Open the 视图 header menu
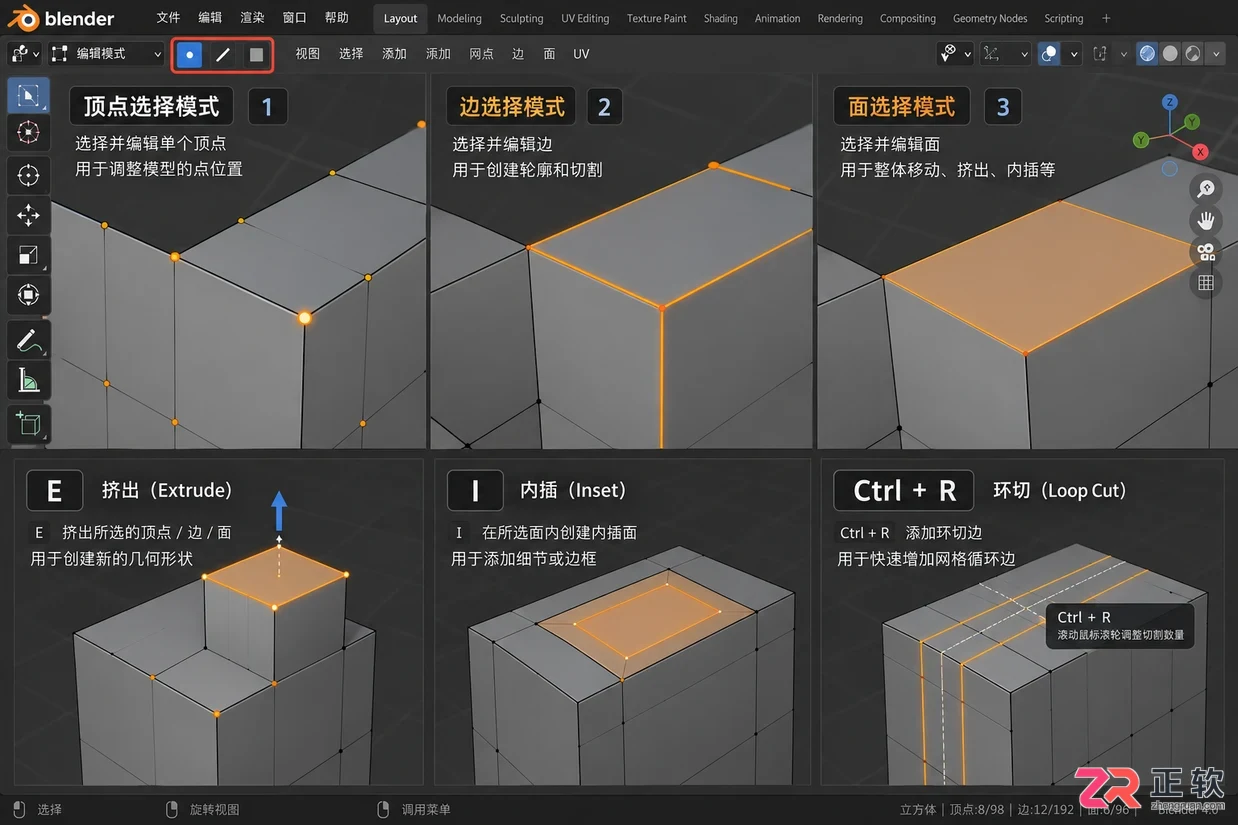Screen dimensions: 1238x825 pos(308,54)
